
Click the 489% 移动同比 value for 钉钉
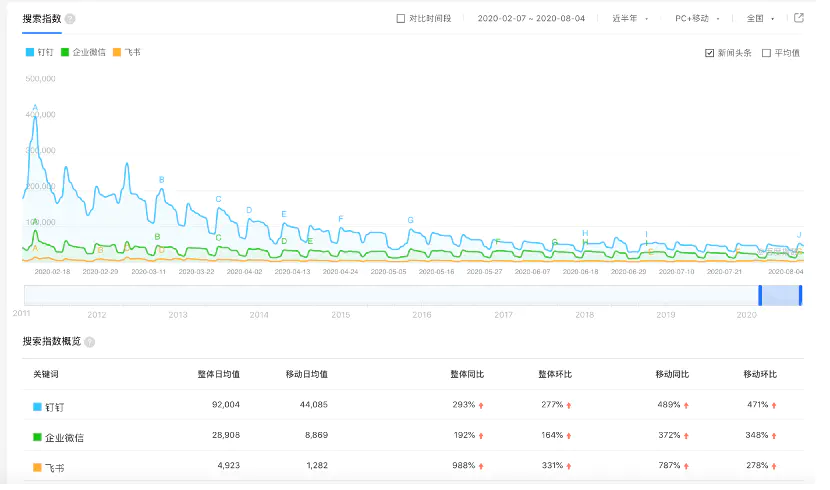point(669,404)
